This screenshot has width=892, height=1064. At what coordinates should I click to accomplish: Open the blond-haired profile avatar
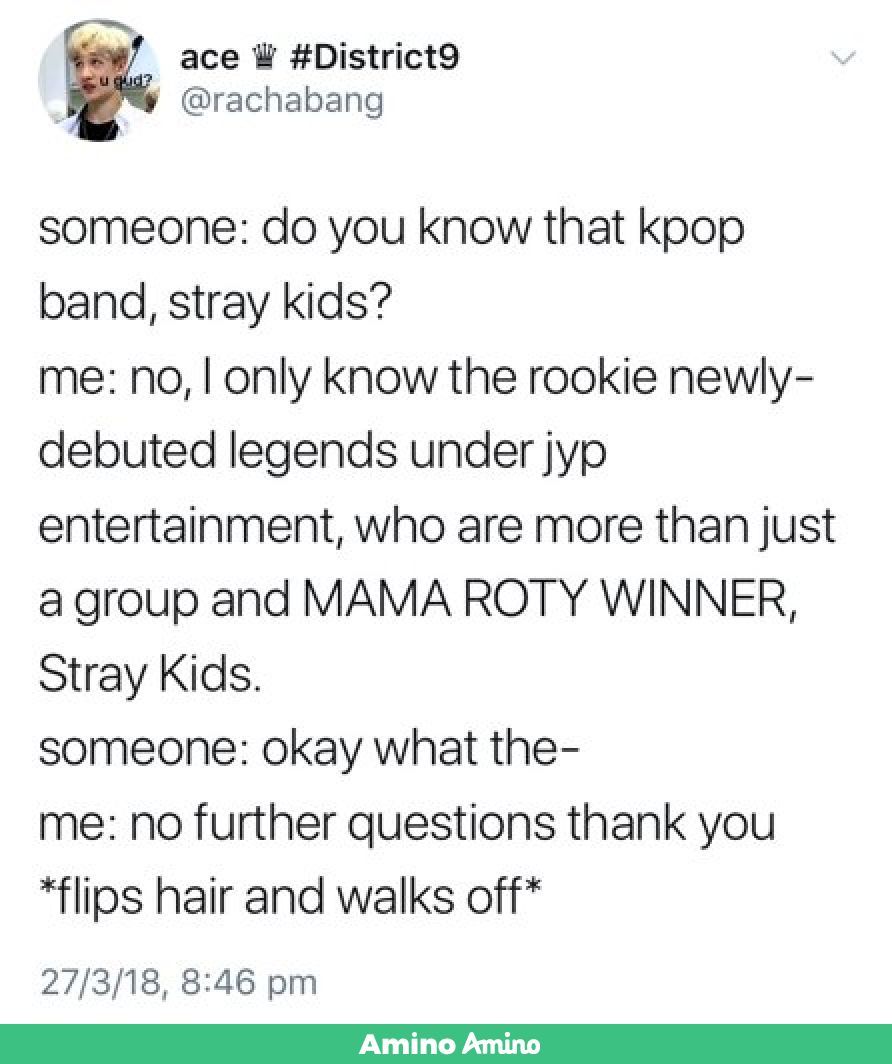coord(99,80)
